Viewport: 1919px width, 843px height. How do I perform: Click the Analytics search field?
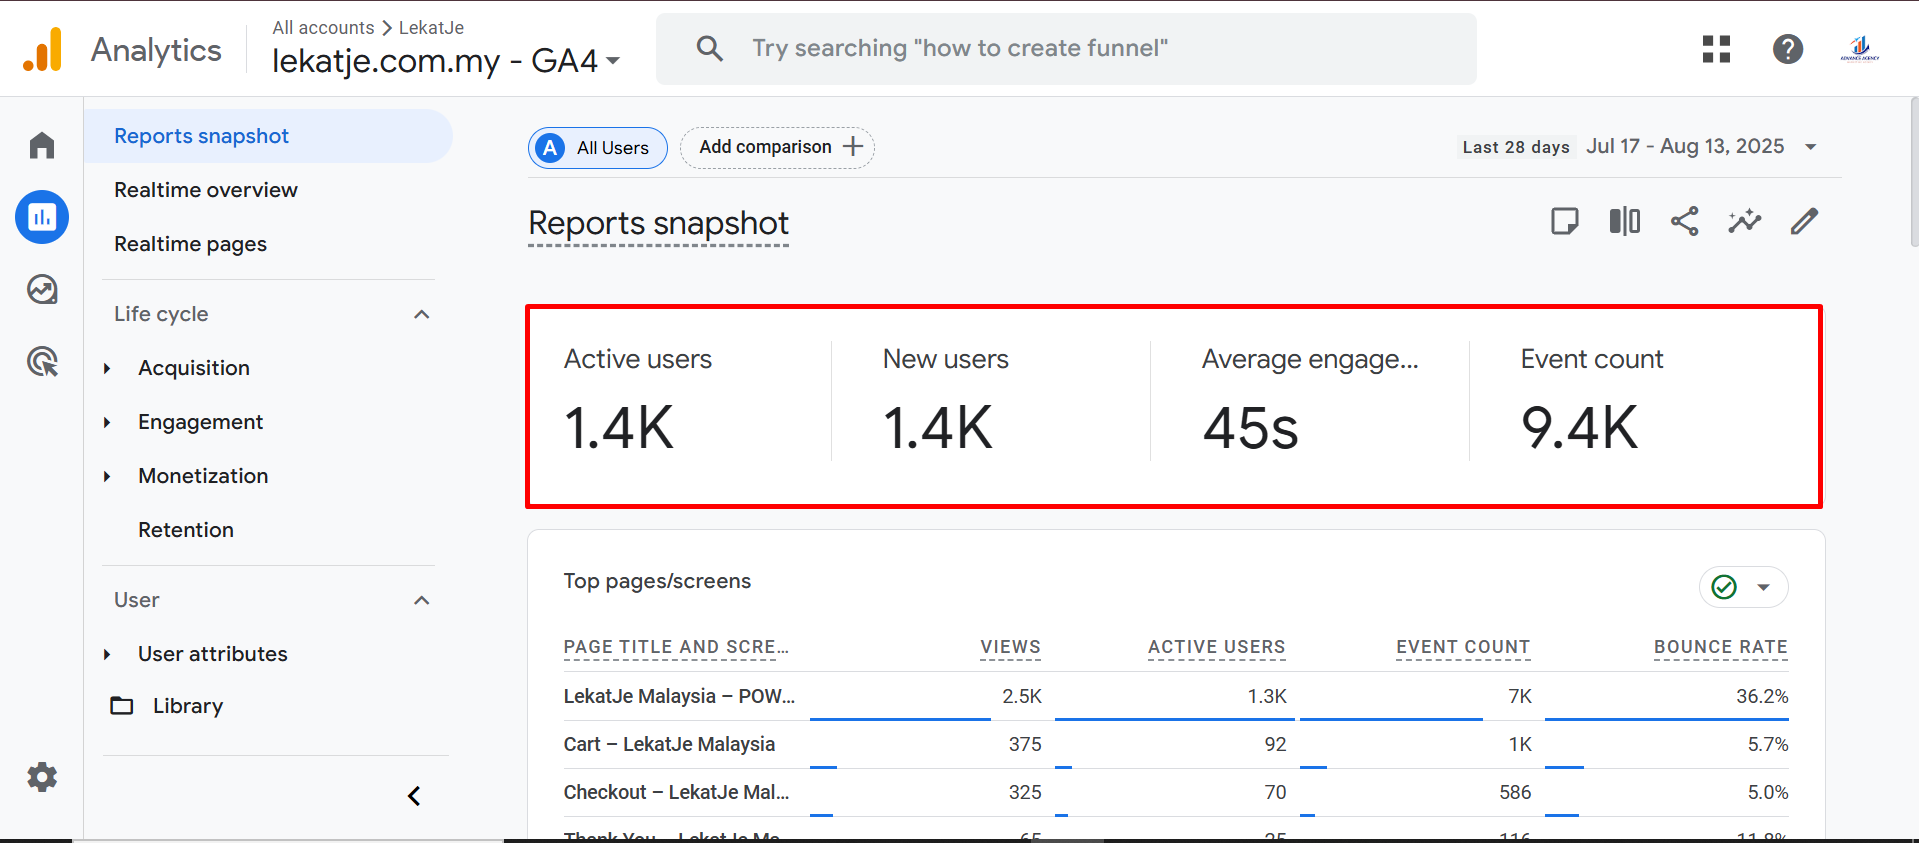1065,49
